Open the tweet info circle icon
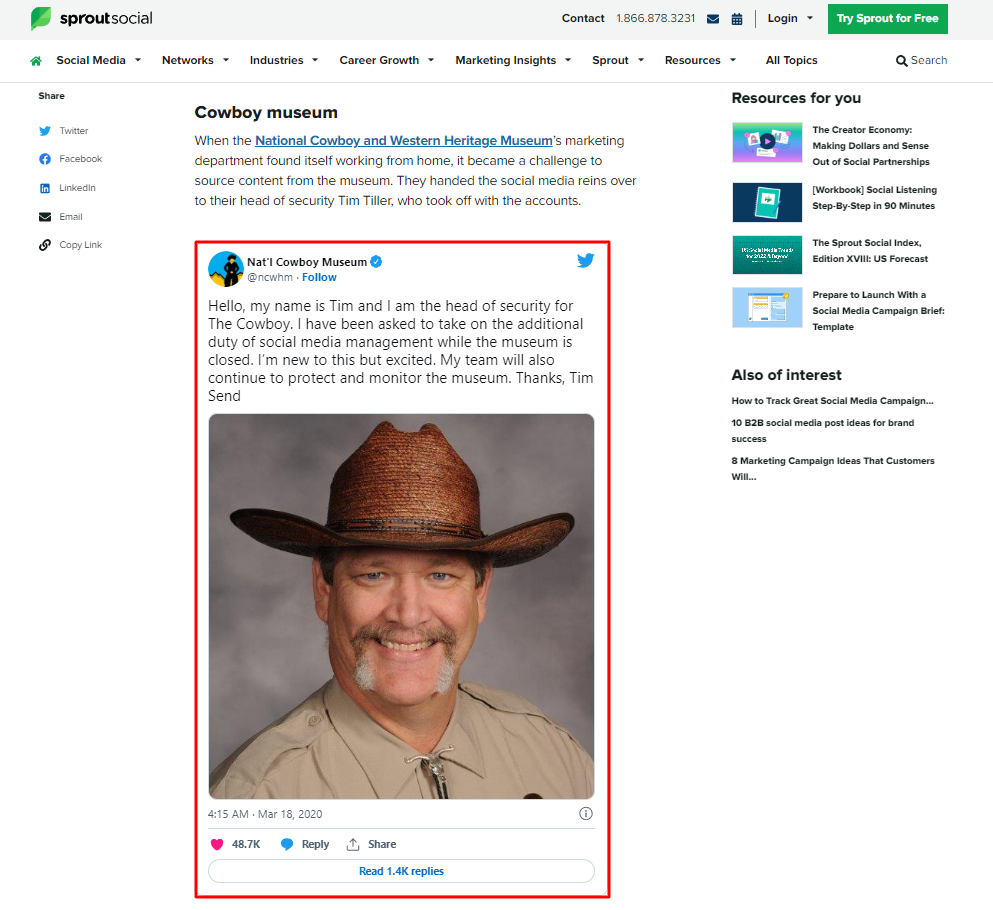 586,814
